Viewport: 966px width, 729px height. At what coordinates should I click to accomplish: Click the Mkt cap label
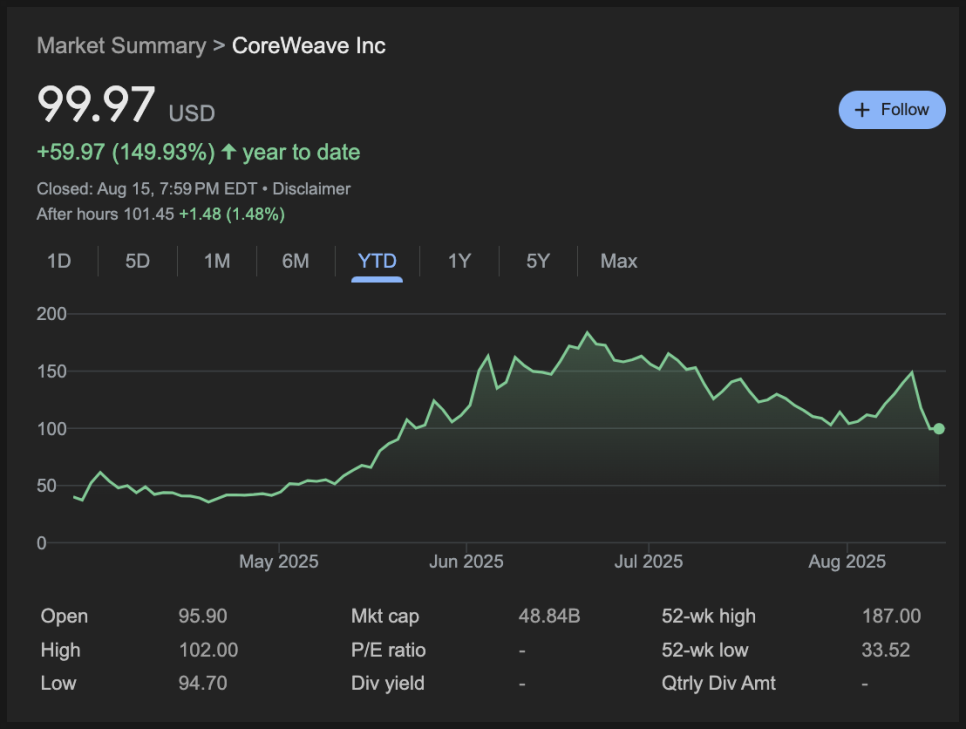coord(385,616)
